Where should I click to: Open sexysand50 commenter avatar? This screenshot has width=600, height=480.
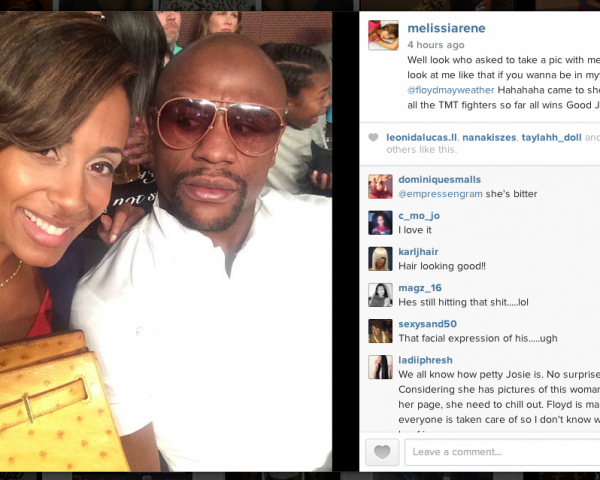click(380, 331)
